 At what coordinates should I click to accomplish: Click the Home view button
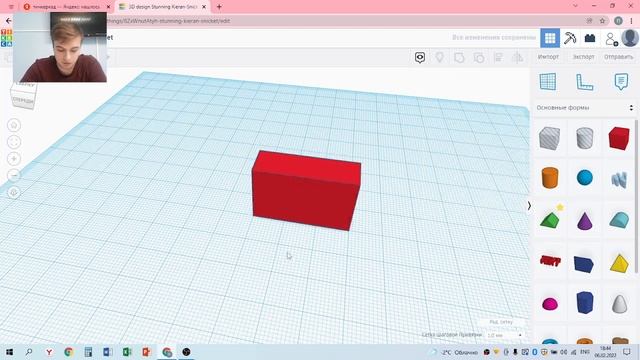pyautogui.click(x=14, y=125)
